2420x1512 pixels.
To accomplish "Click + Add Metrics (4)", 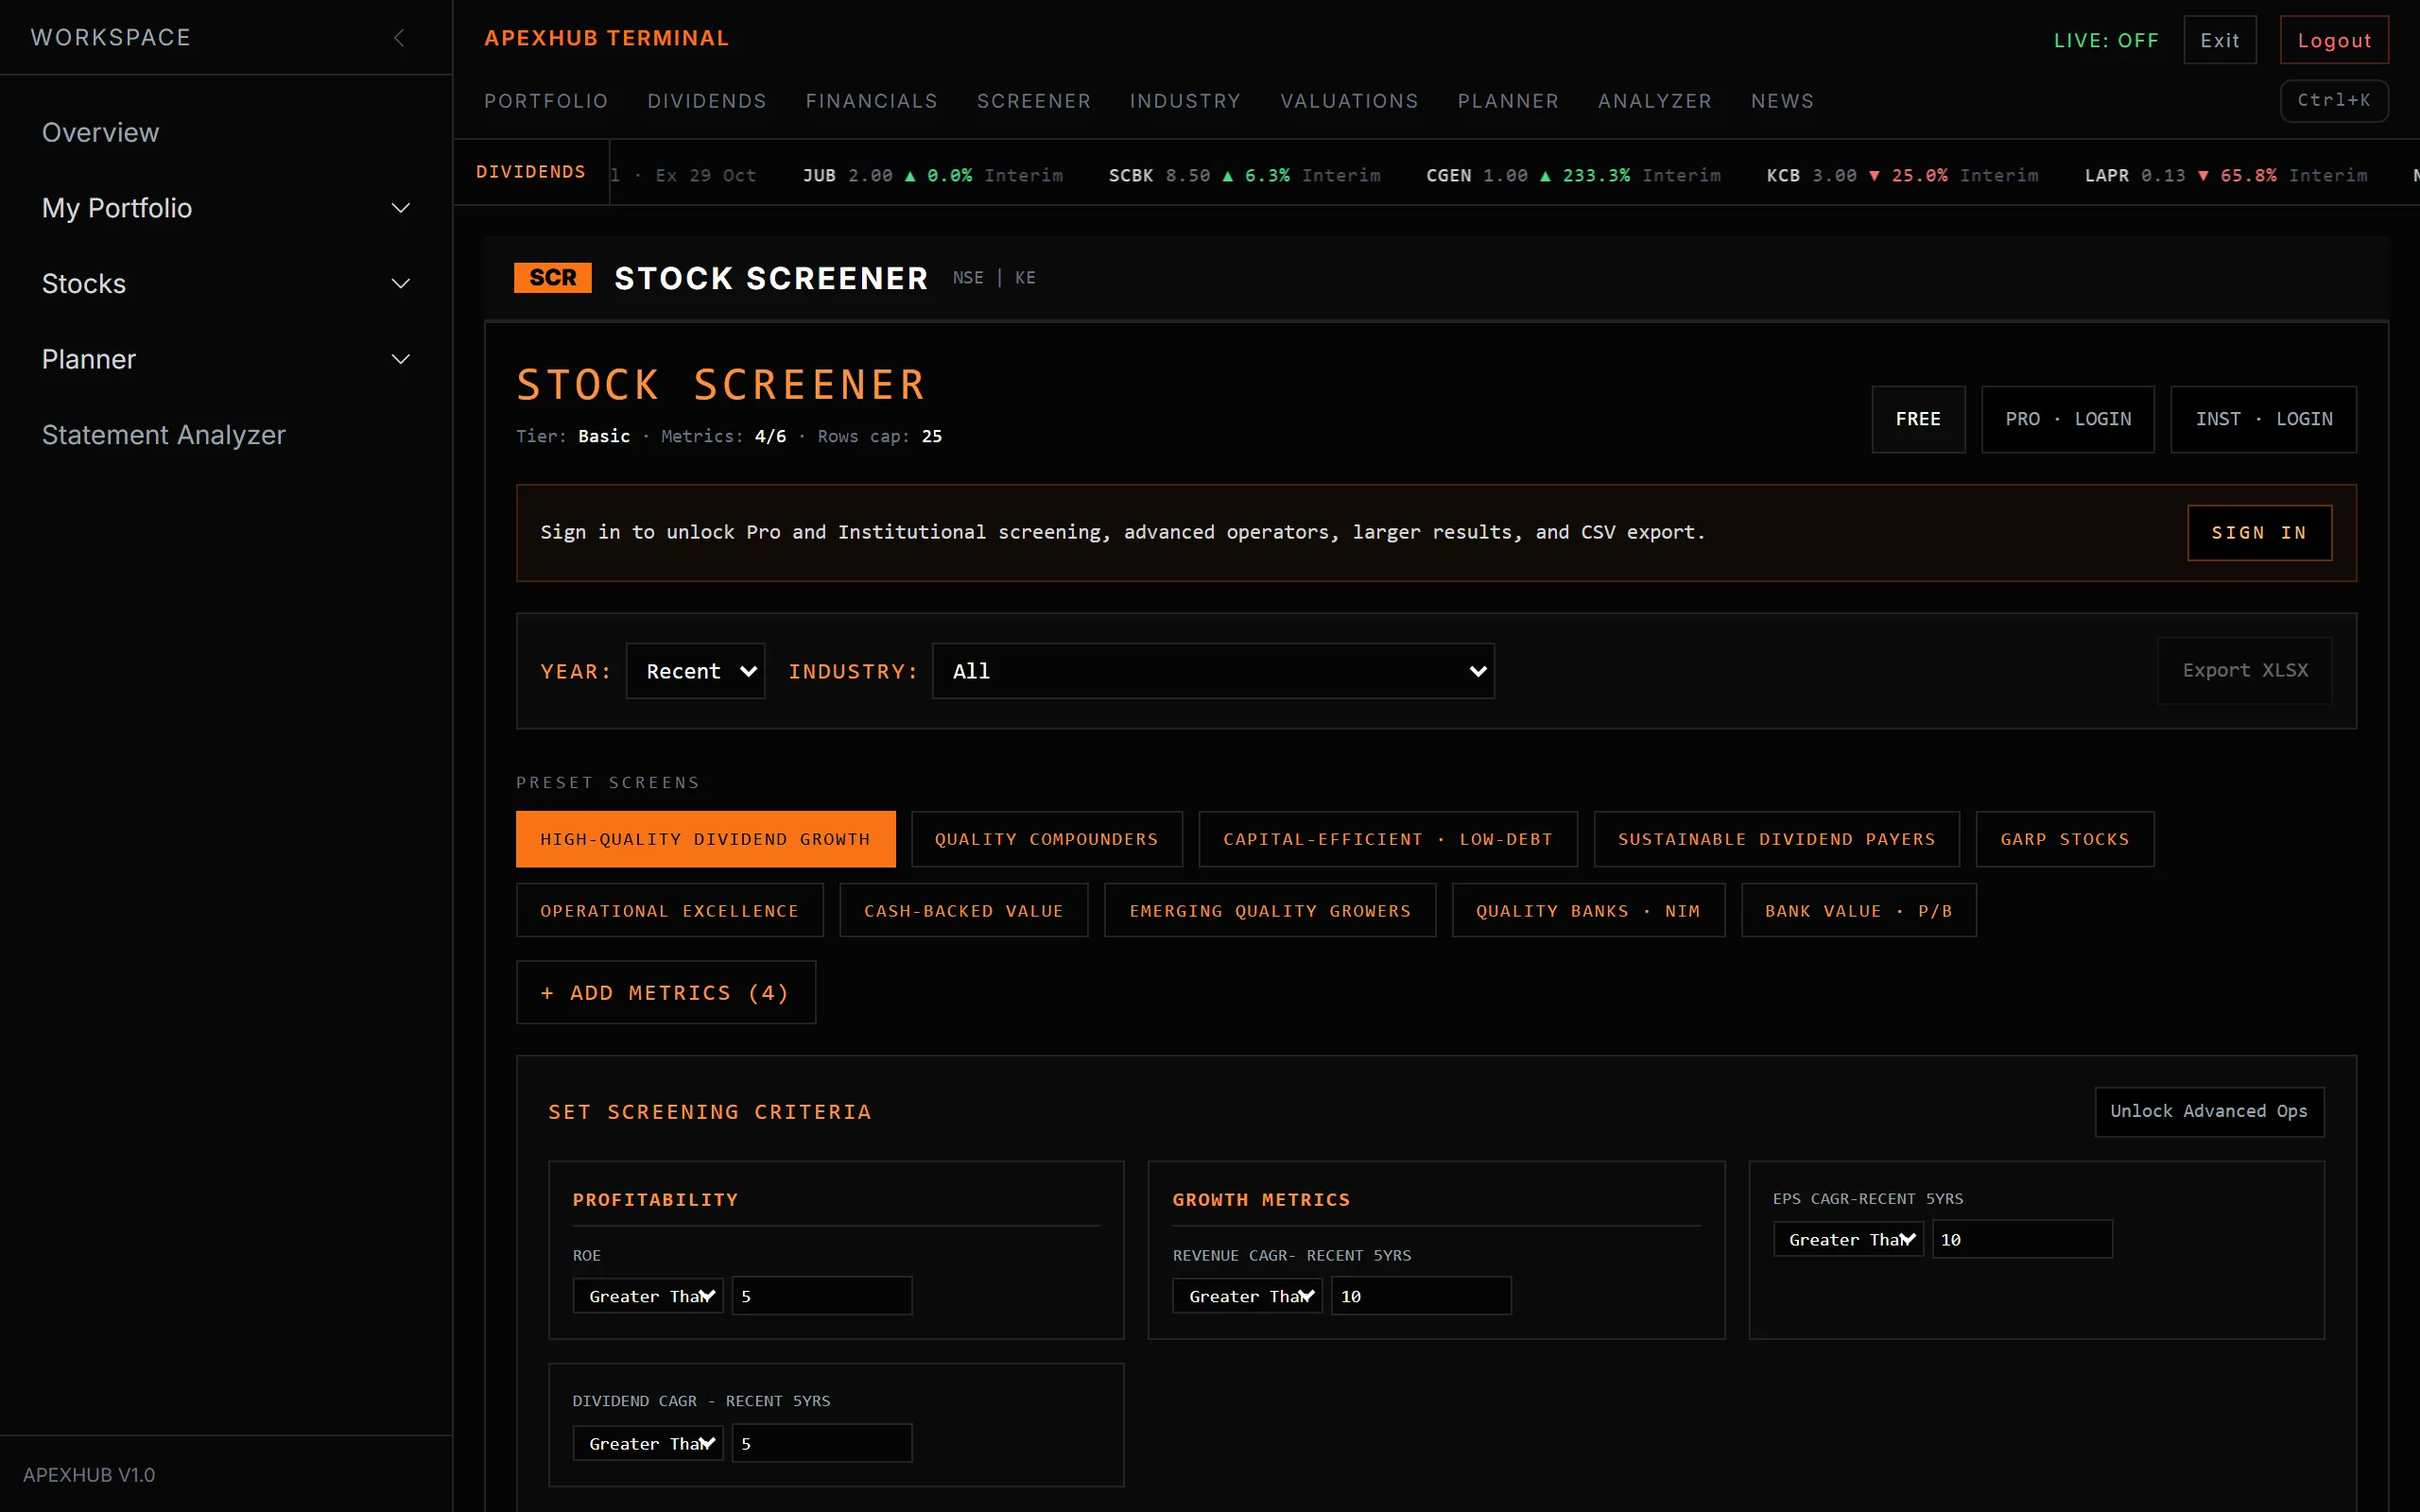I will coord(665,993).
